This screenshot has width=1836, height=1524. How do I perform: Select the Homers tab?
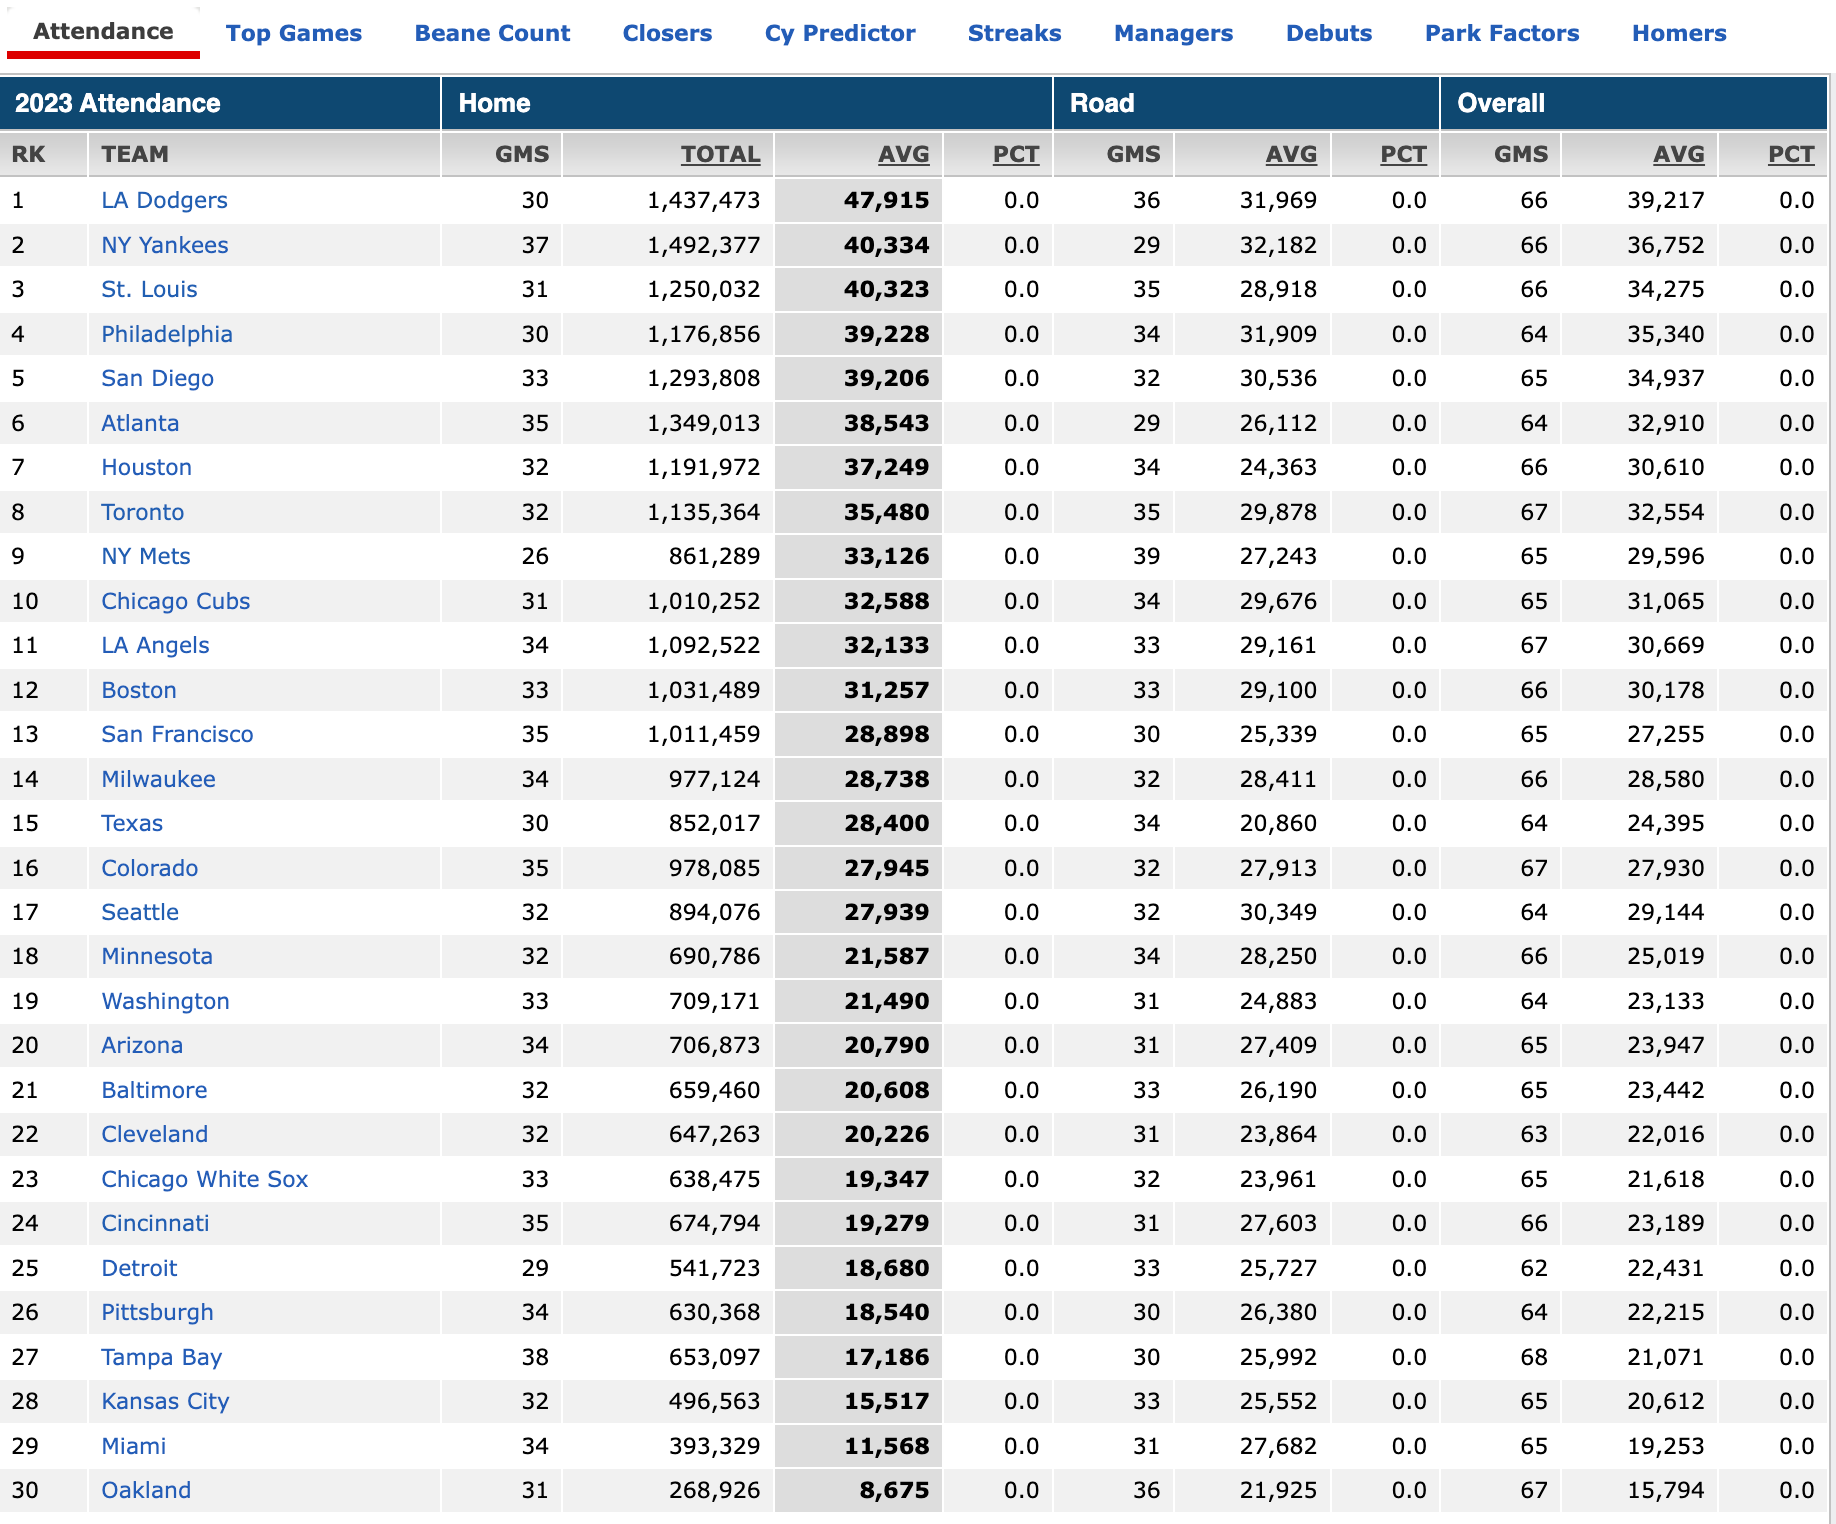pos(1679,33)
